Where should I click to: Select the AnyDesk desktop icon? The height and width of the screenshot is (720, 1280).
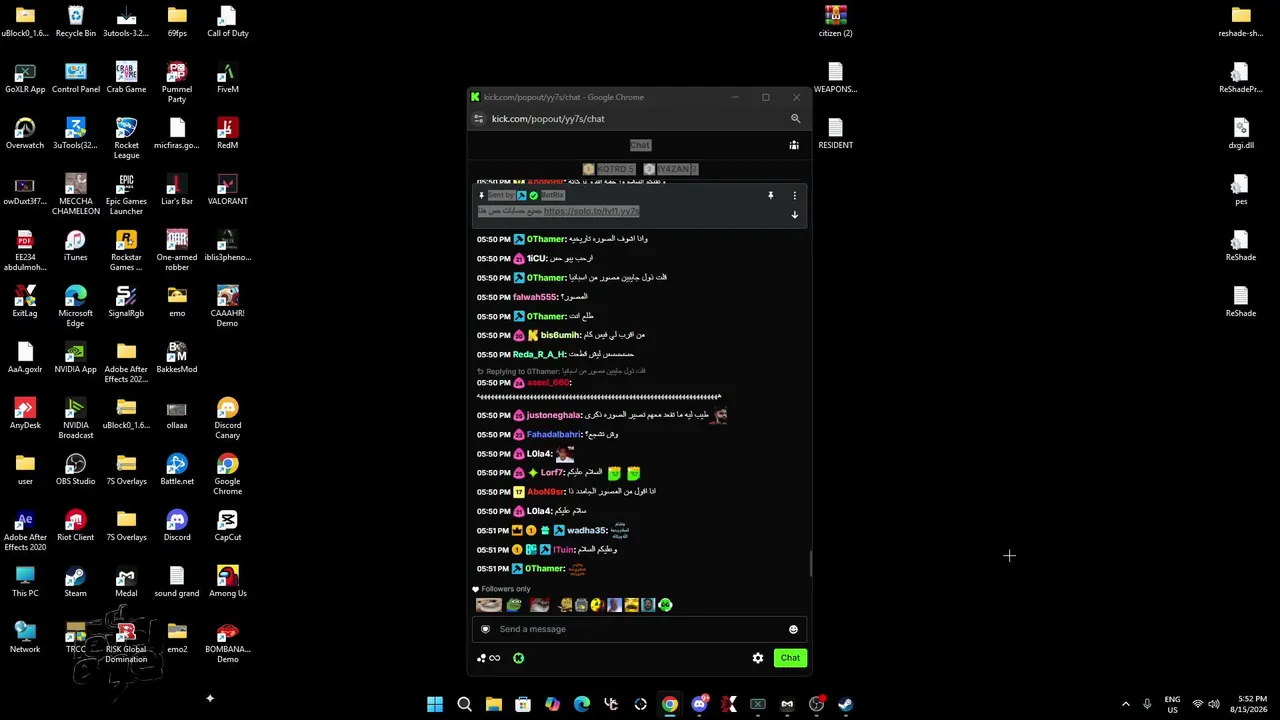[25, 414]
